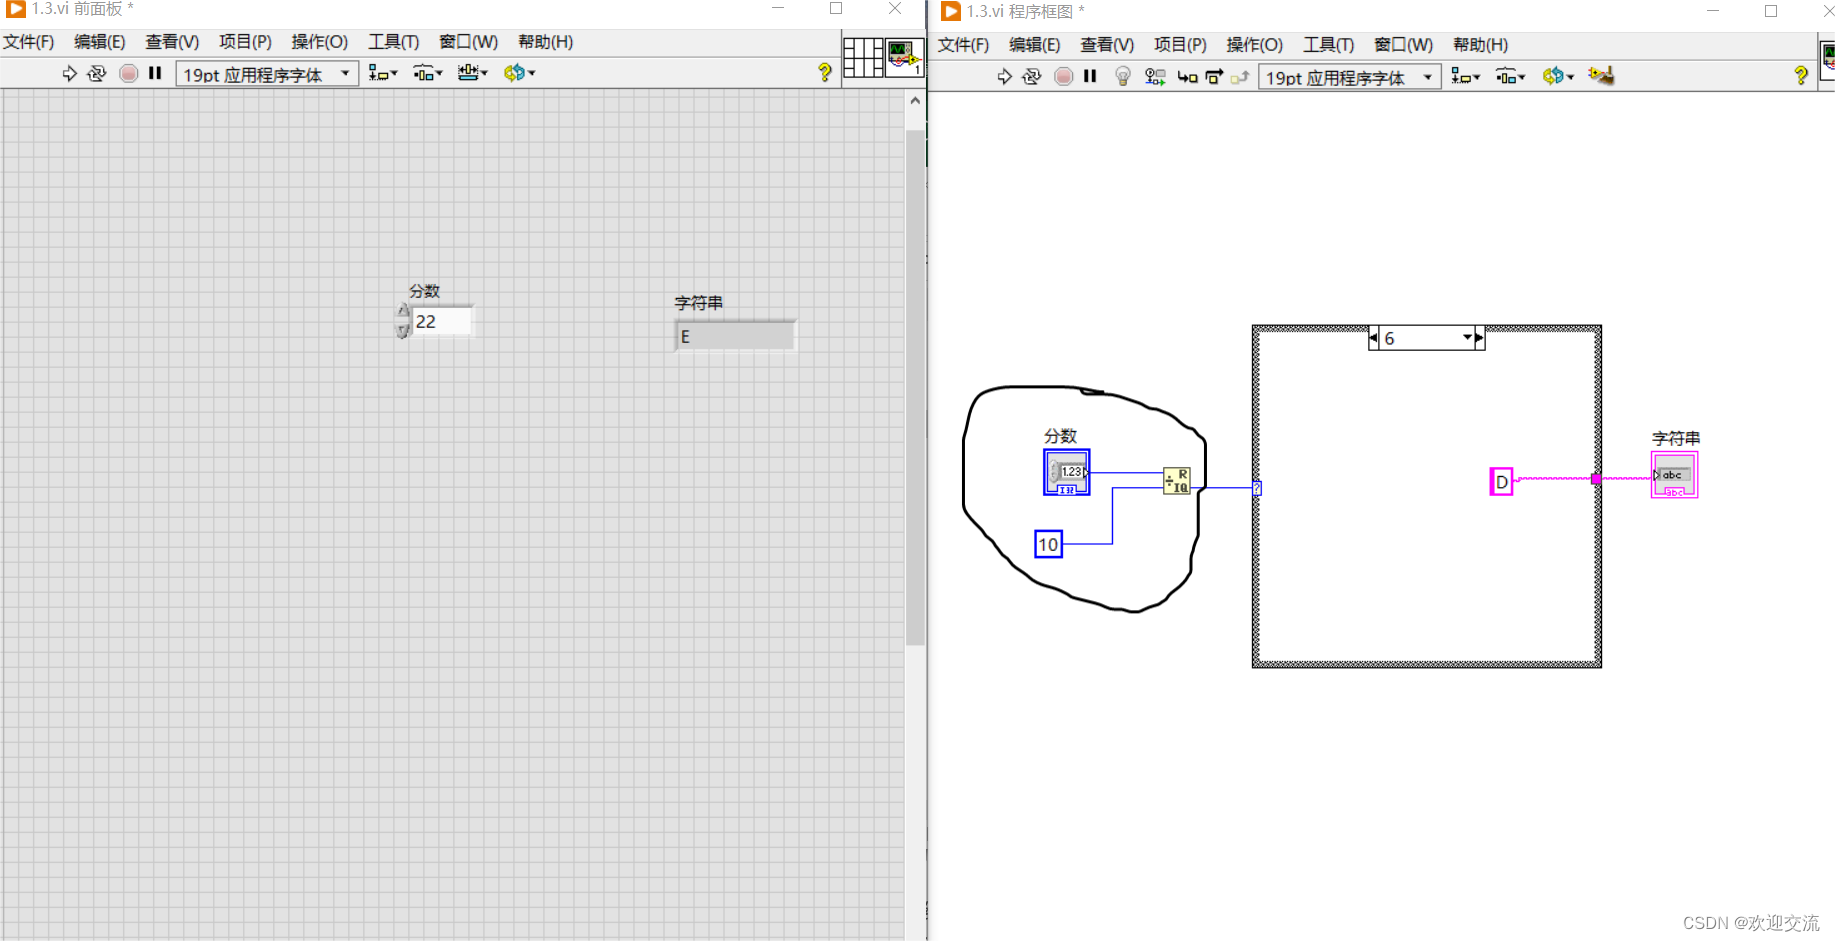Click connector pane grid icon
Viewport: 1835px width, 941px height.
click(863, 58)
